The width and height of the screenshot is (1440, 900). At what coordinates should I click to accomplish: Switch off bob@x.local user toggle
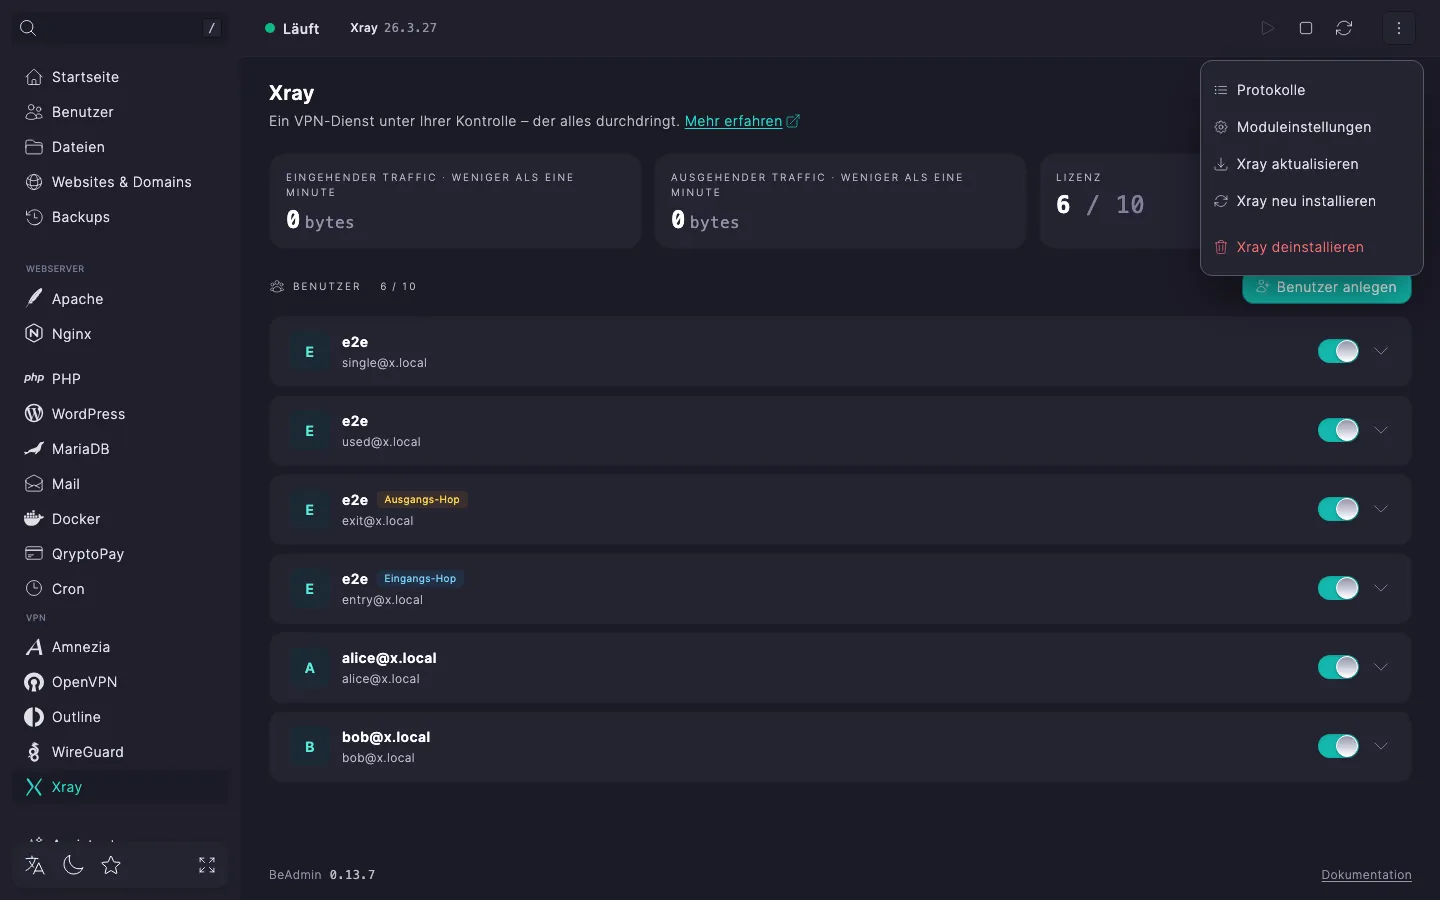tap(1338, 746)
